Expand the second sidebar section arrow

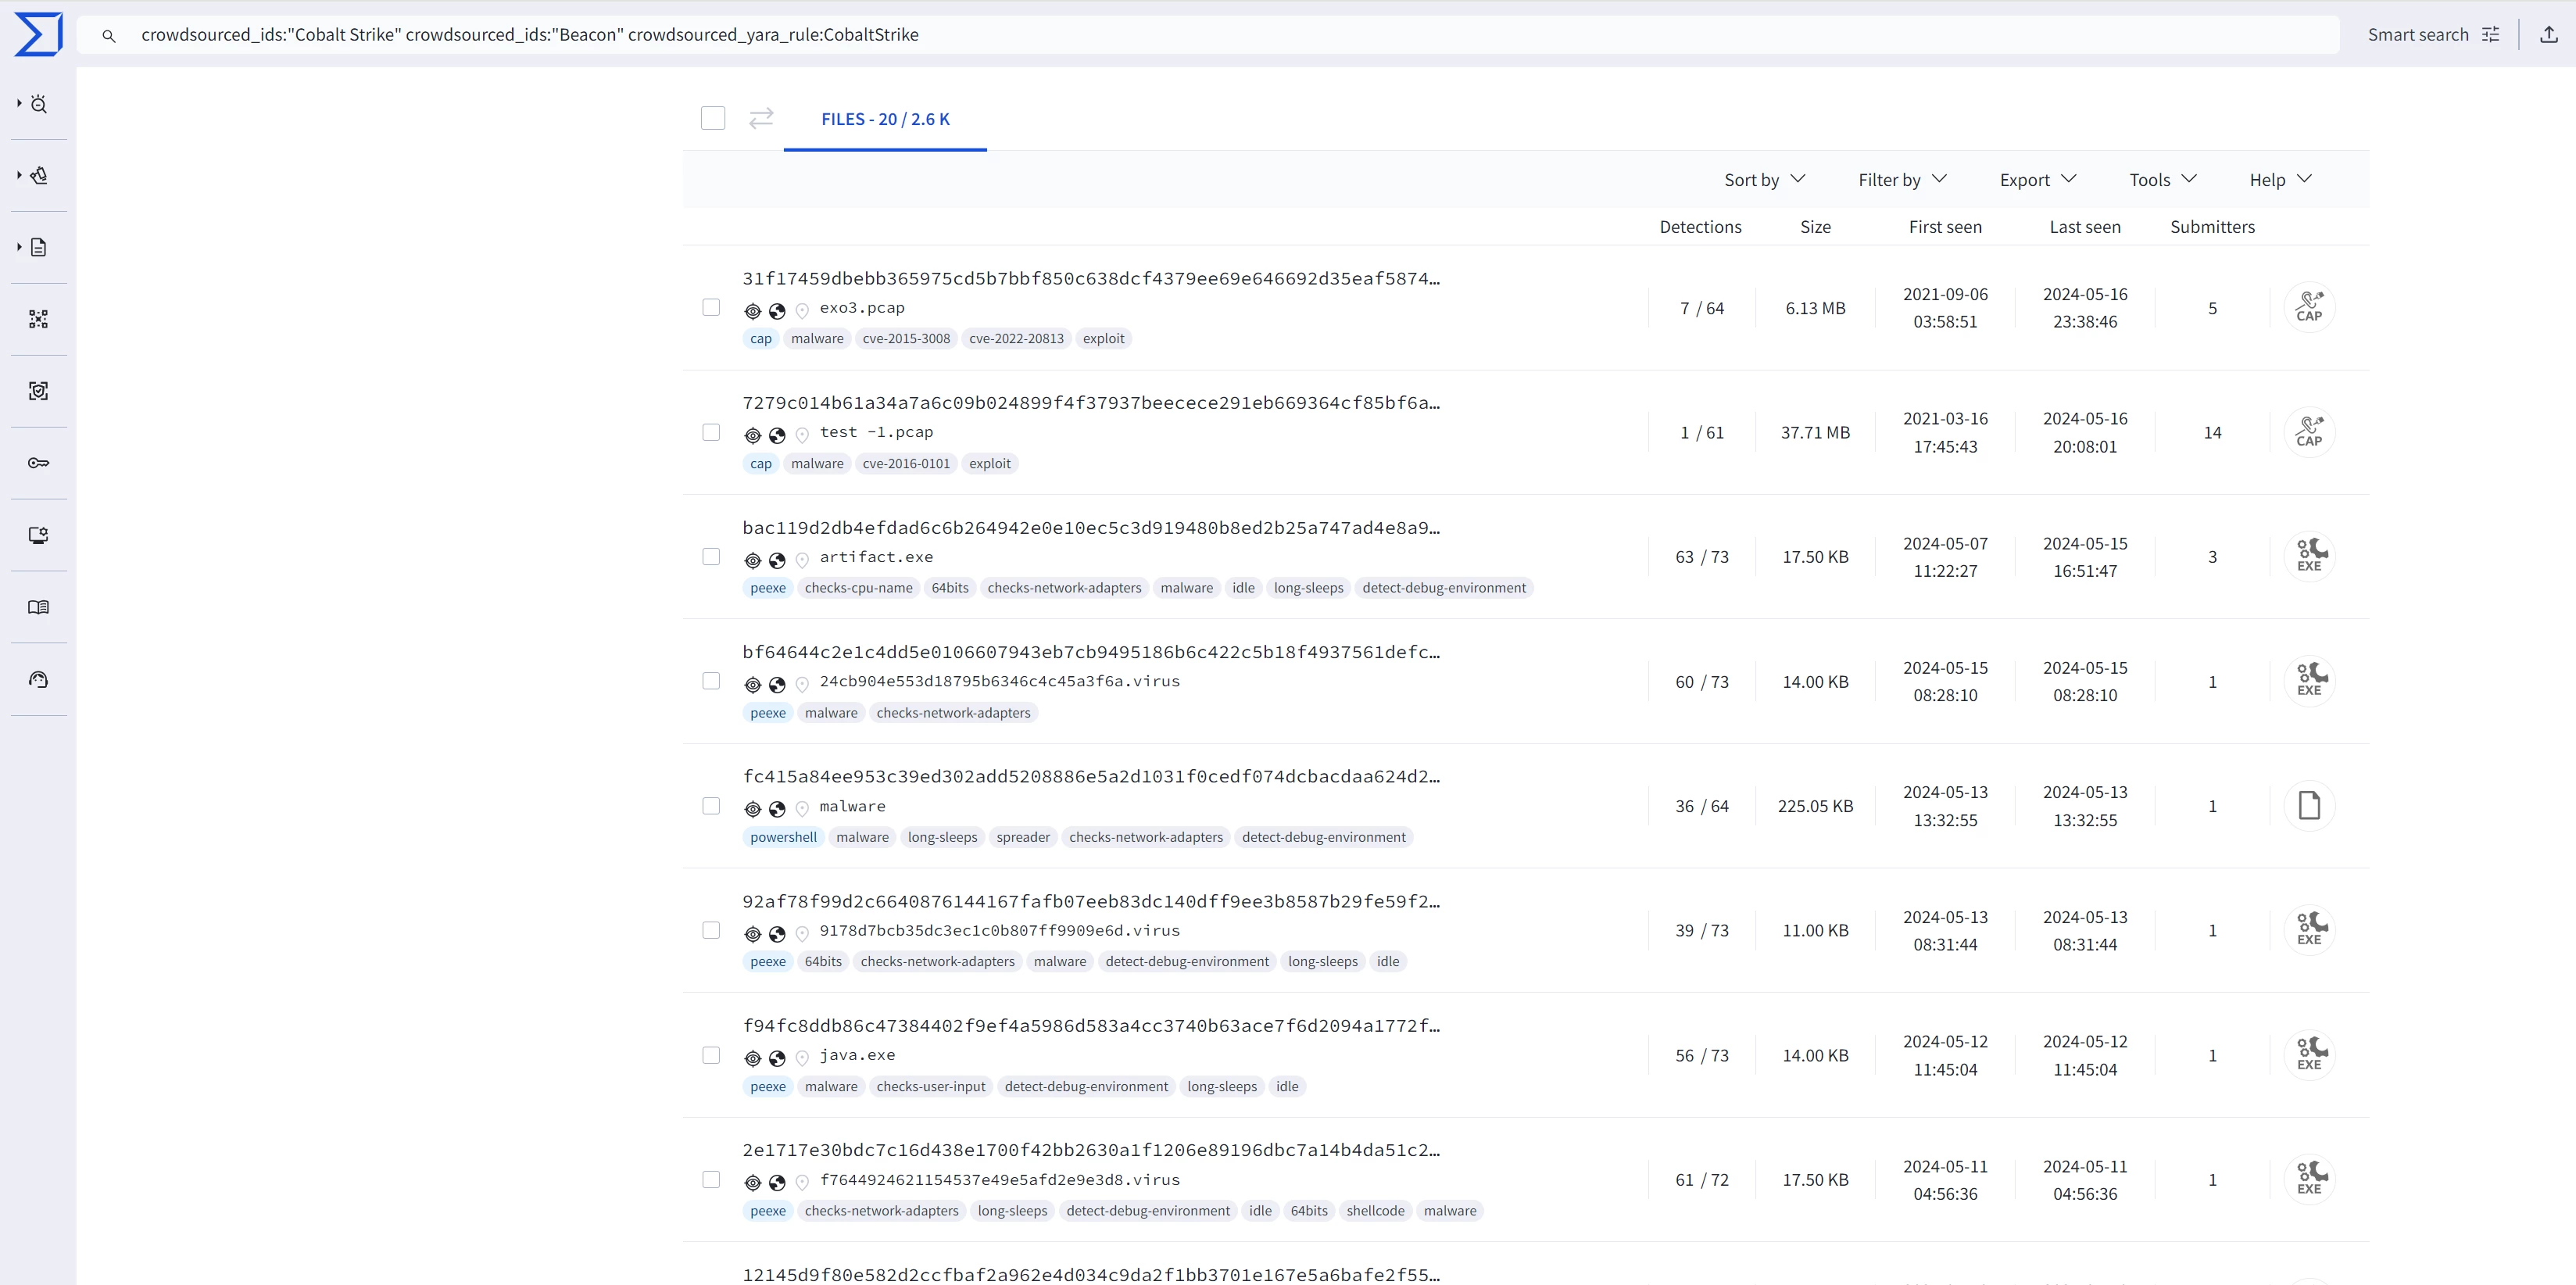coord(19,175)
